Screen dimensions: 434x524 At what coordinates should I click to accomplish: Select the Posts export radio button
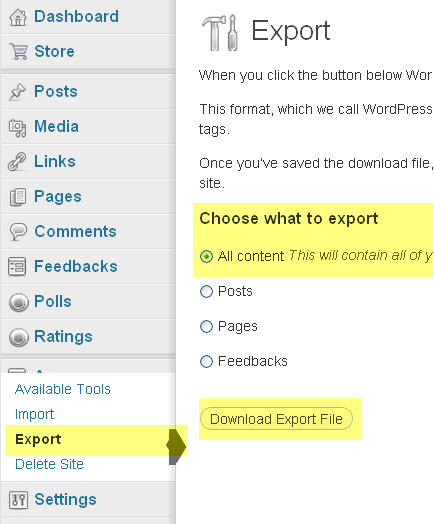tap(206, 291)
